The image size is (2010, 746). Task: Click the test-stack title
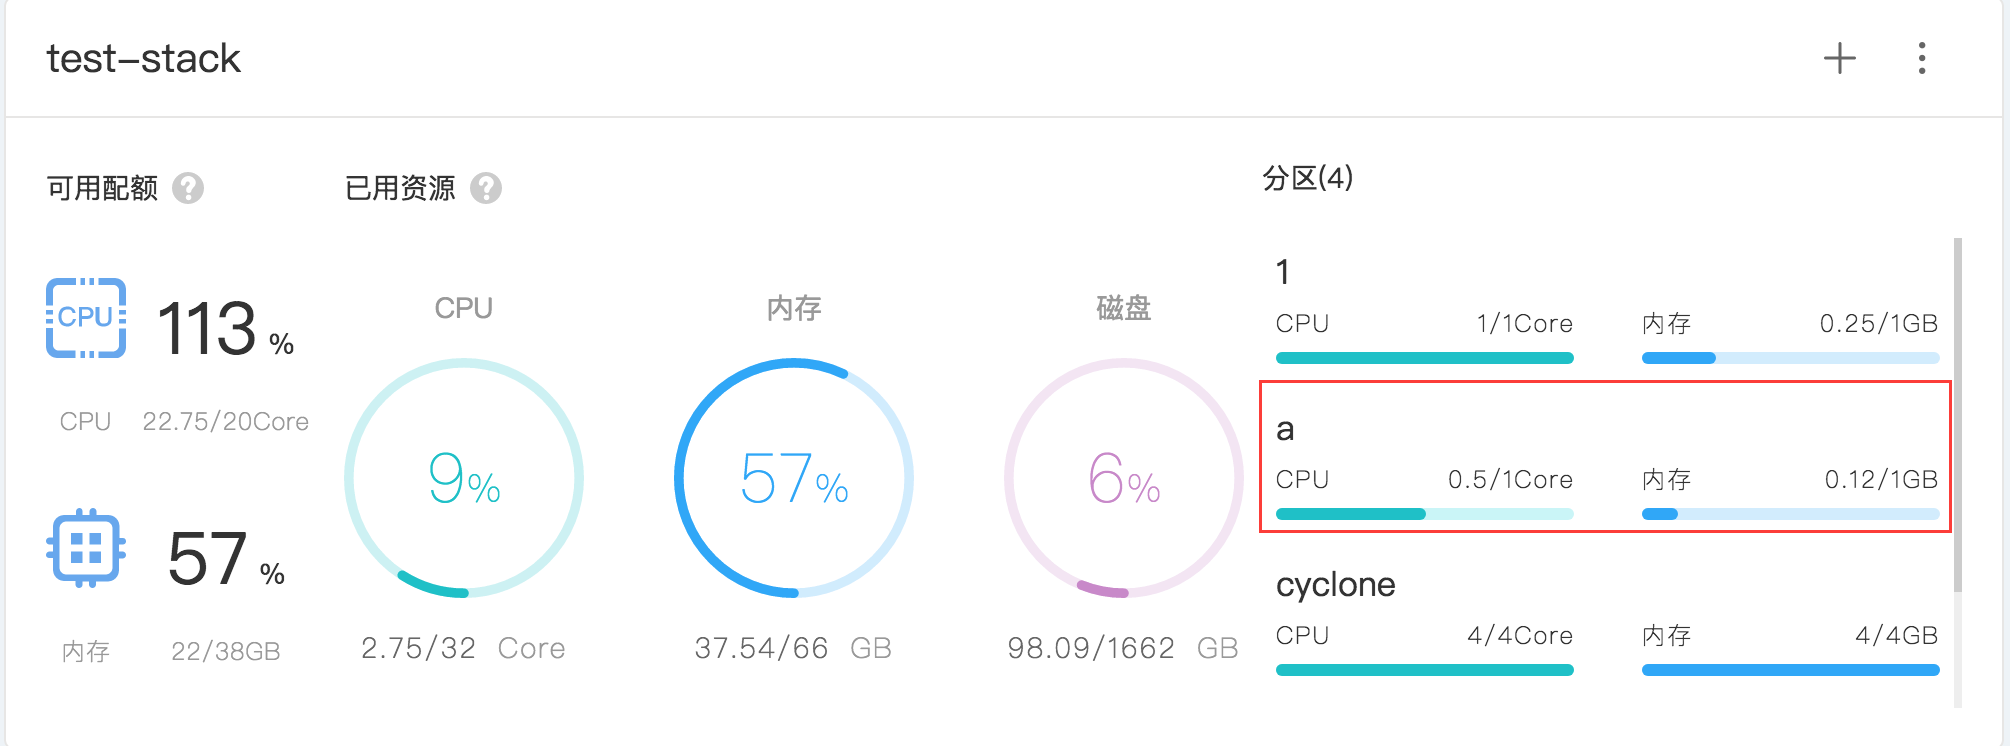144,59
